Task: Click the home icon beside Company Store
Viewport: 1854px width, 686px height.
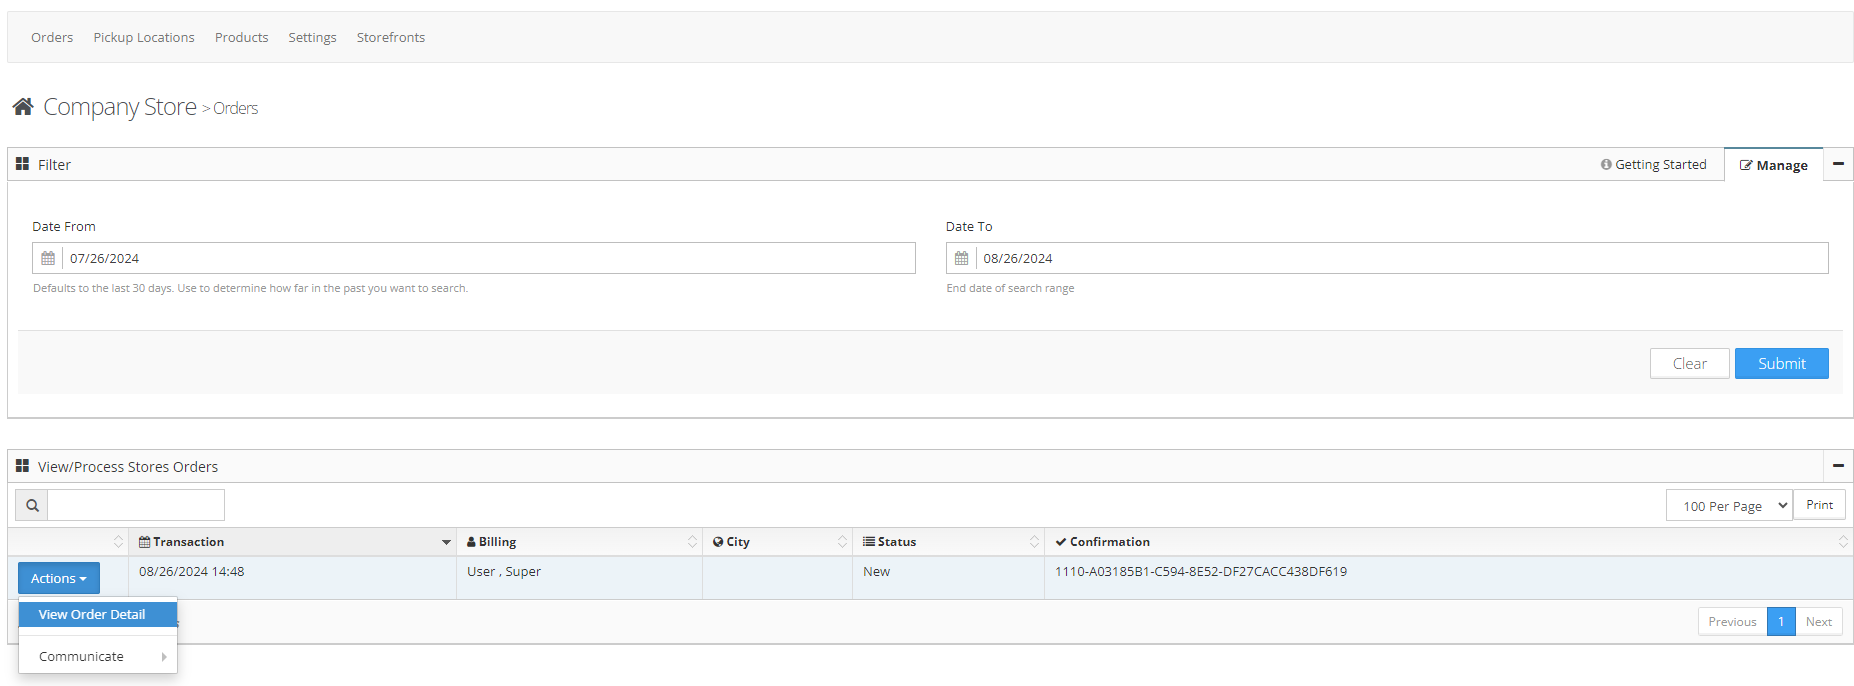Action: click(x=23, y=106)
